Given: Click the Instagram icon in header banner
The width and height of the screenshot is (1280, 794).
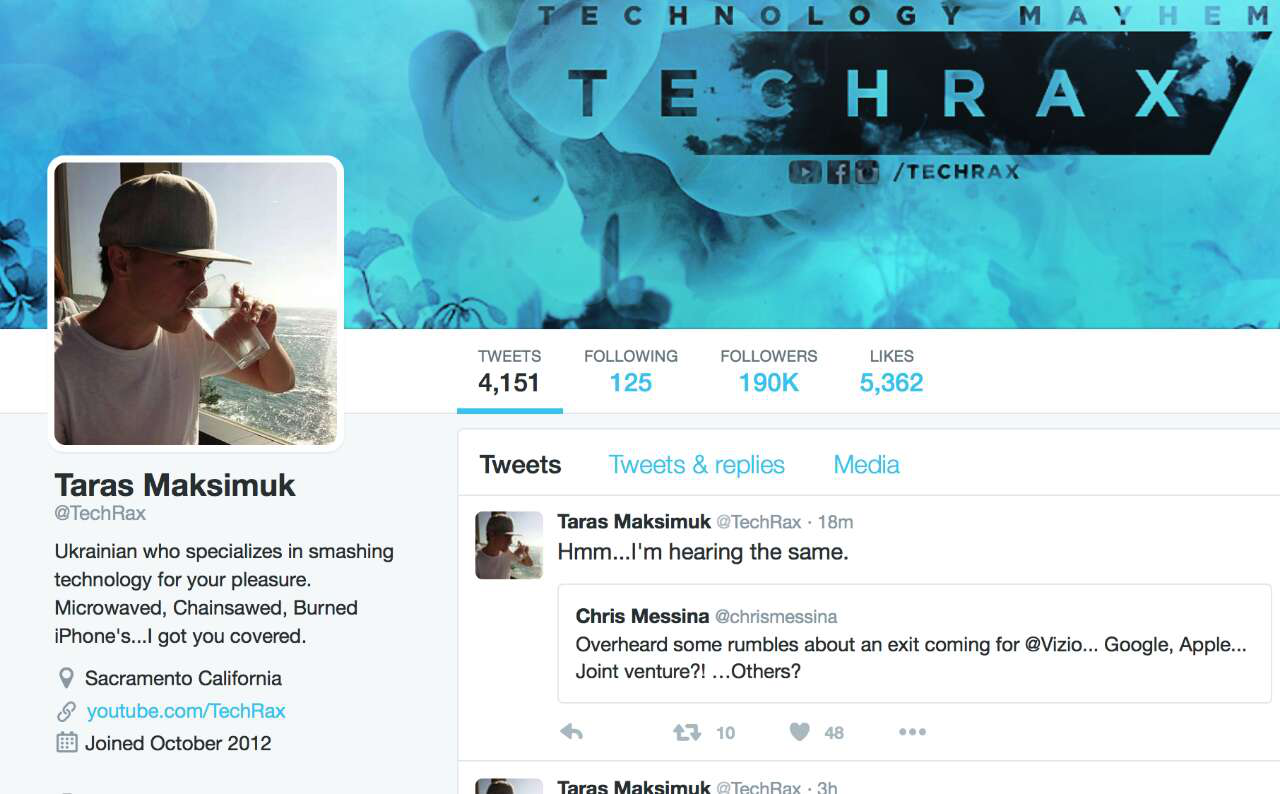Looking at the screenshot, I should 867,172.
